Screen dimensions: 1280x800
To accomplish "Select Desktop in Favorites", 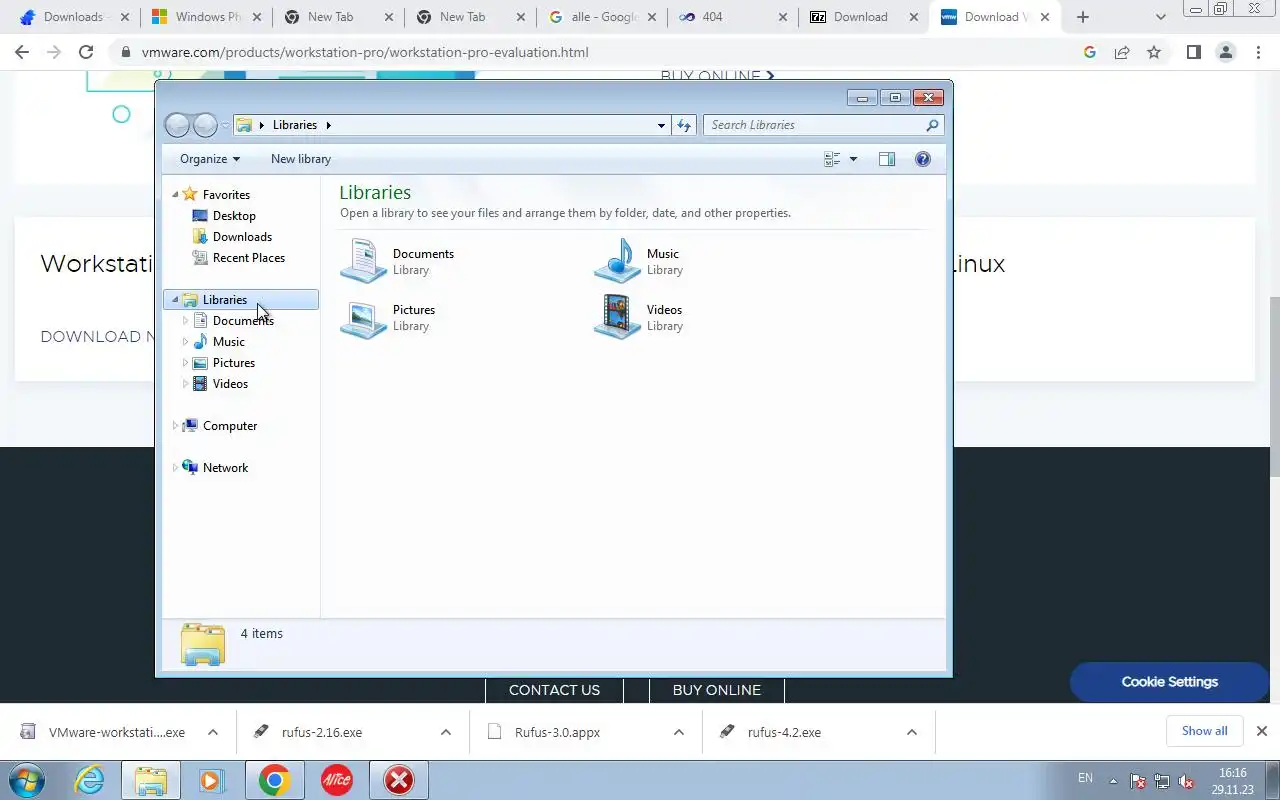I will coord(234,216).
